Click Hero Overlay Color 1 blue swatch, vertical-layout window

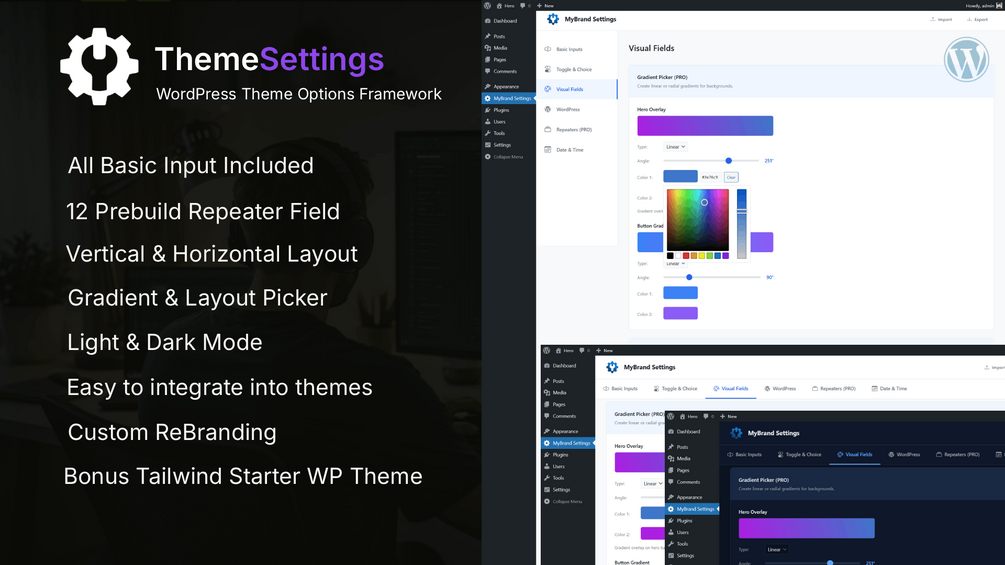click(680, 177)
